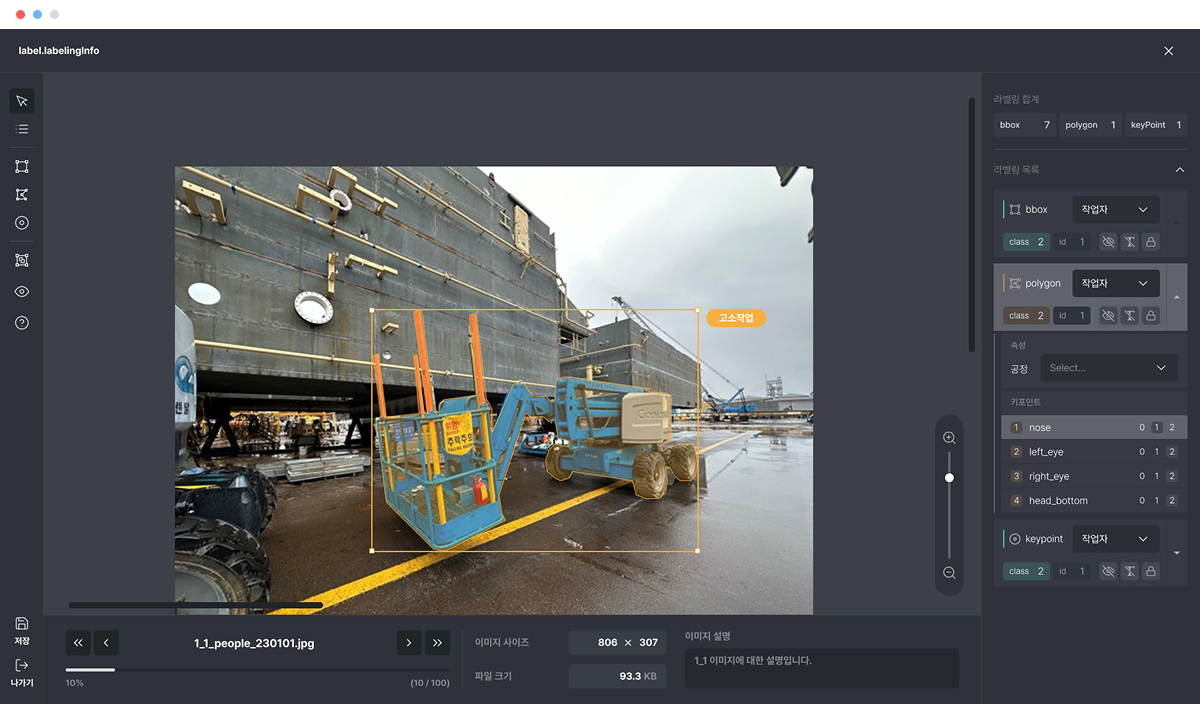Viewport: 1200px width, 704px height.
Task: Click the zoom out magnifier icon
Action: pyautogui.click(x=949, y=573)
